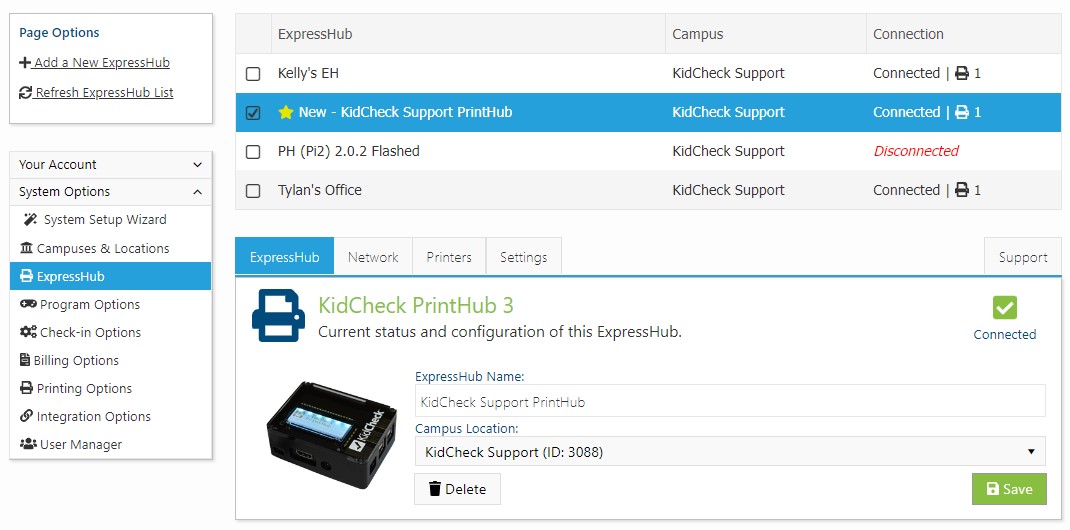Viewport: 1070px width, 530px height.
Task: Go to Check-in Options in sidebar
Action: pos(90,332)
